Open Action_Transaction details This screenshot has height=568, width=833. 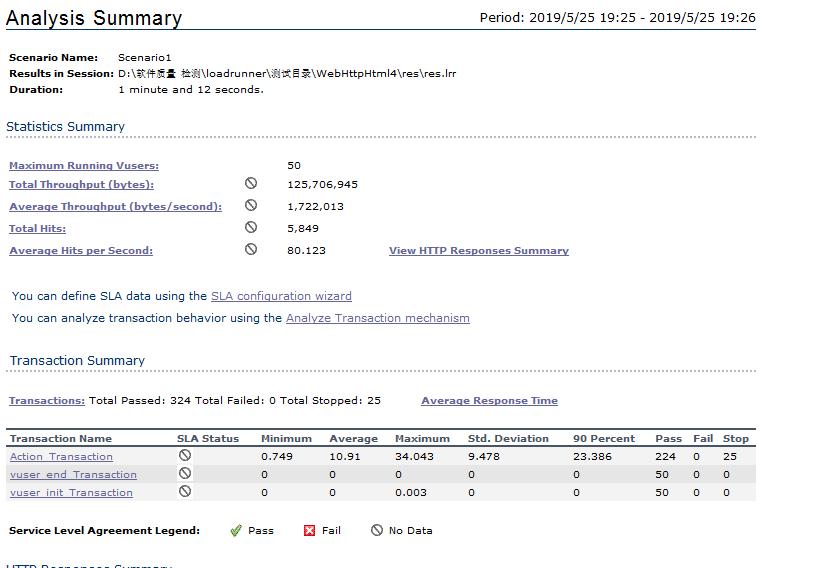pyautogui.click(x=61, y=457)
